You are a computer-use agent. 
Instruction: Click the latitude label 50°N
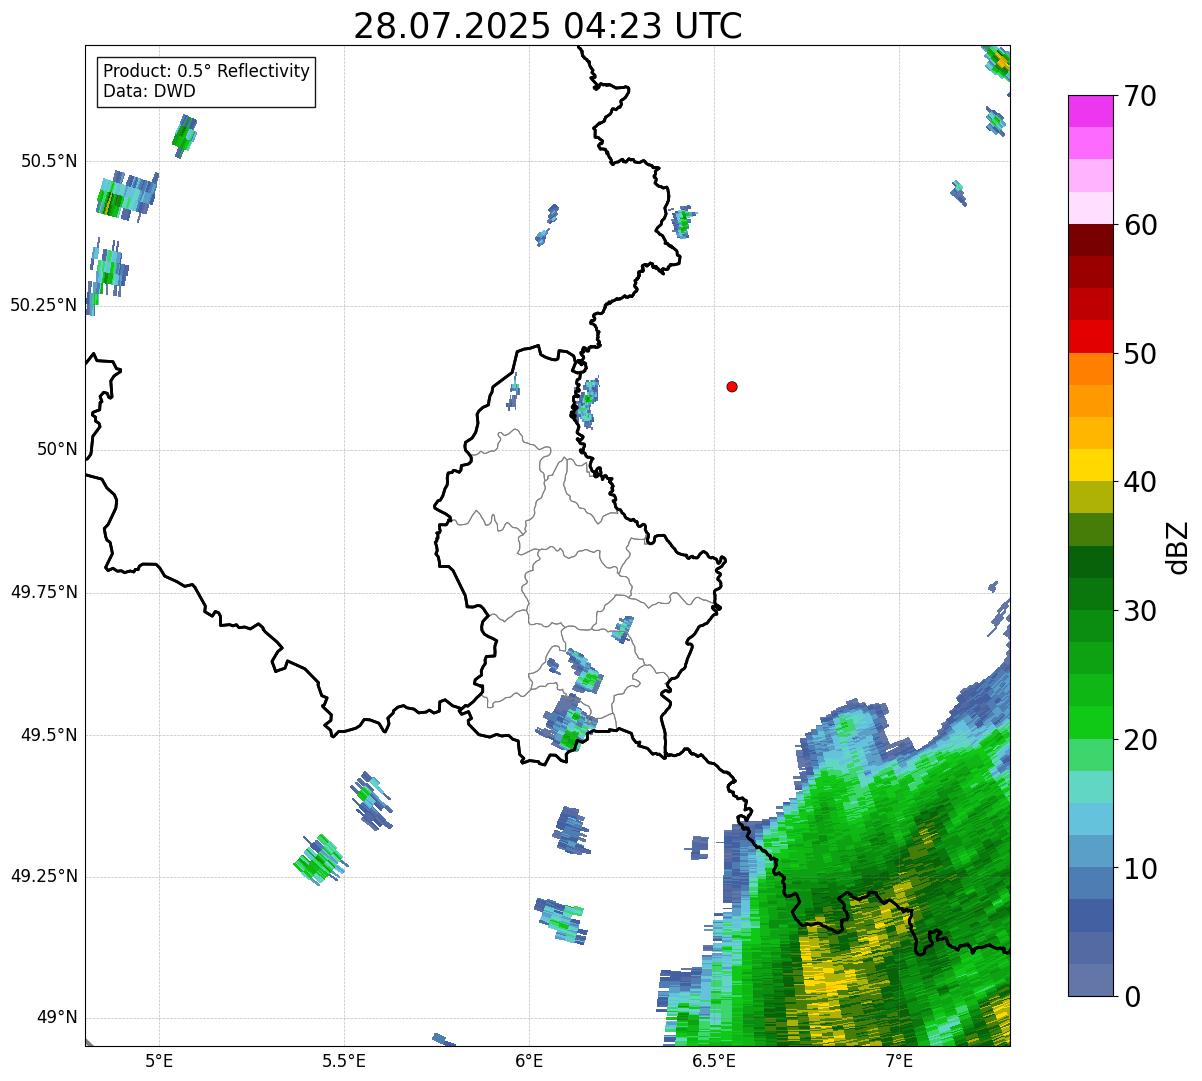click(57, 449)
